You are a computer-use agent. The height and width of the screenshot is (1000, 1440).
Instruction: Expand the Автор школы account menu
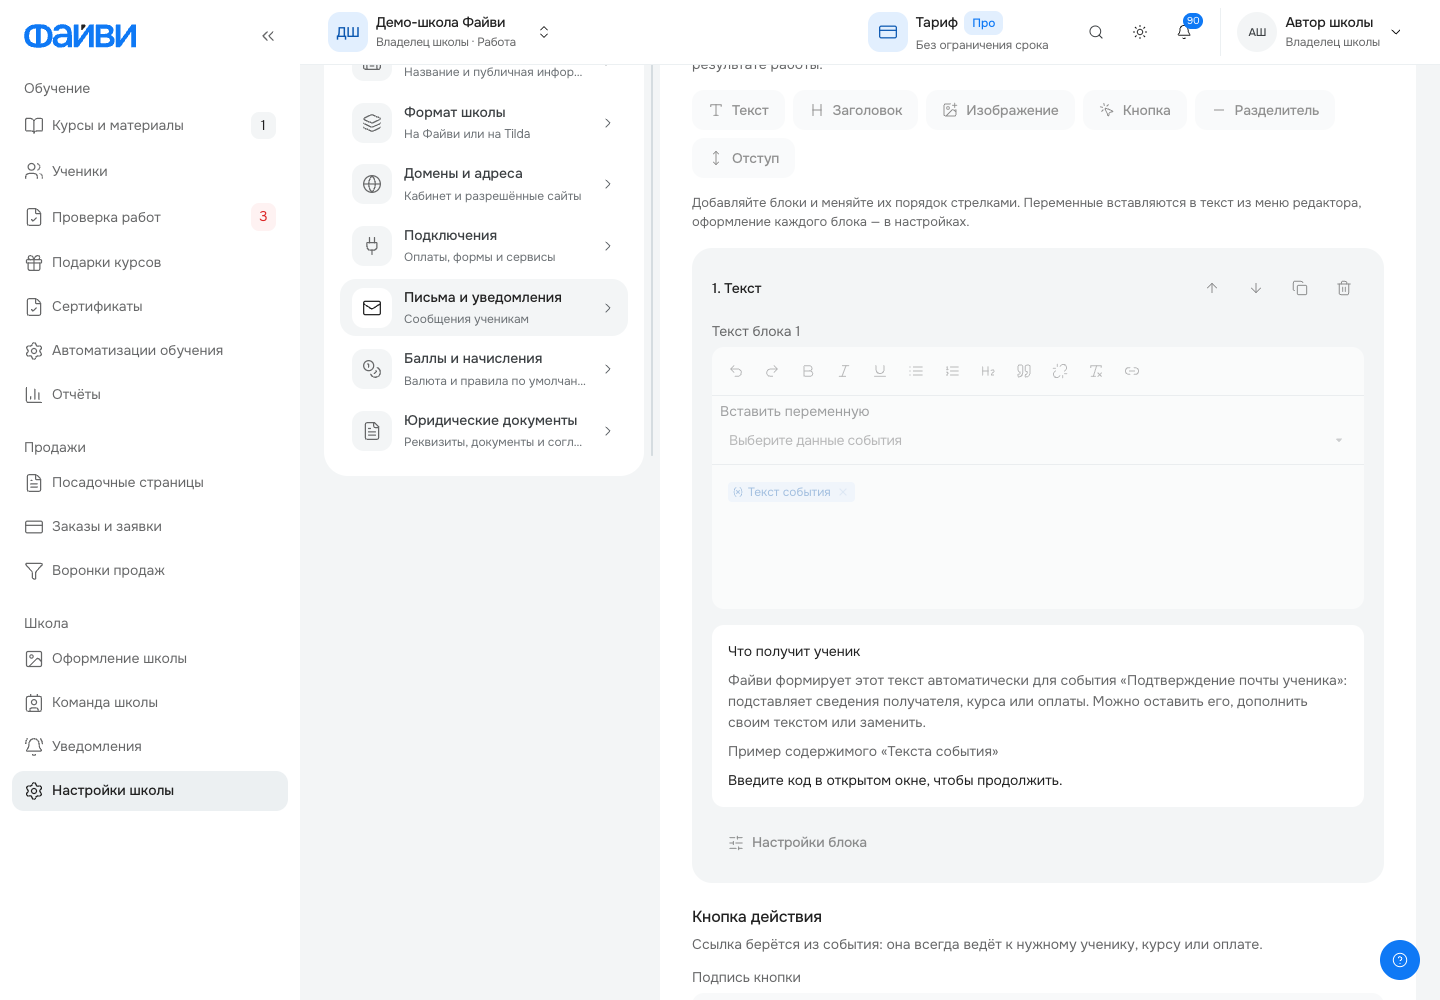[x=1320, y=32]
